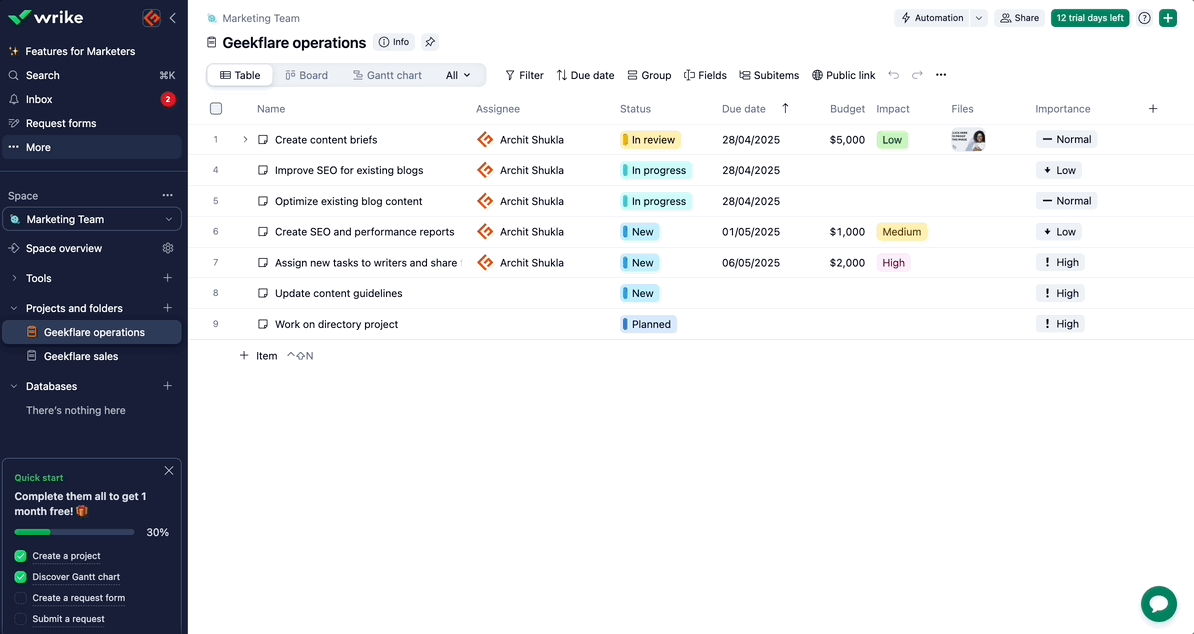Toggle the Discover Gantt chart checkmark
Image resolution: width=1194 pixels, height=634 pixels.
[21, 577]
